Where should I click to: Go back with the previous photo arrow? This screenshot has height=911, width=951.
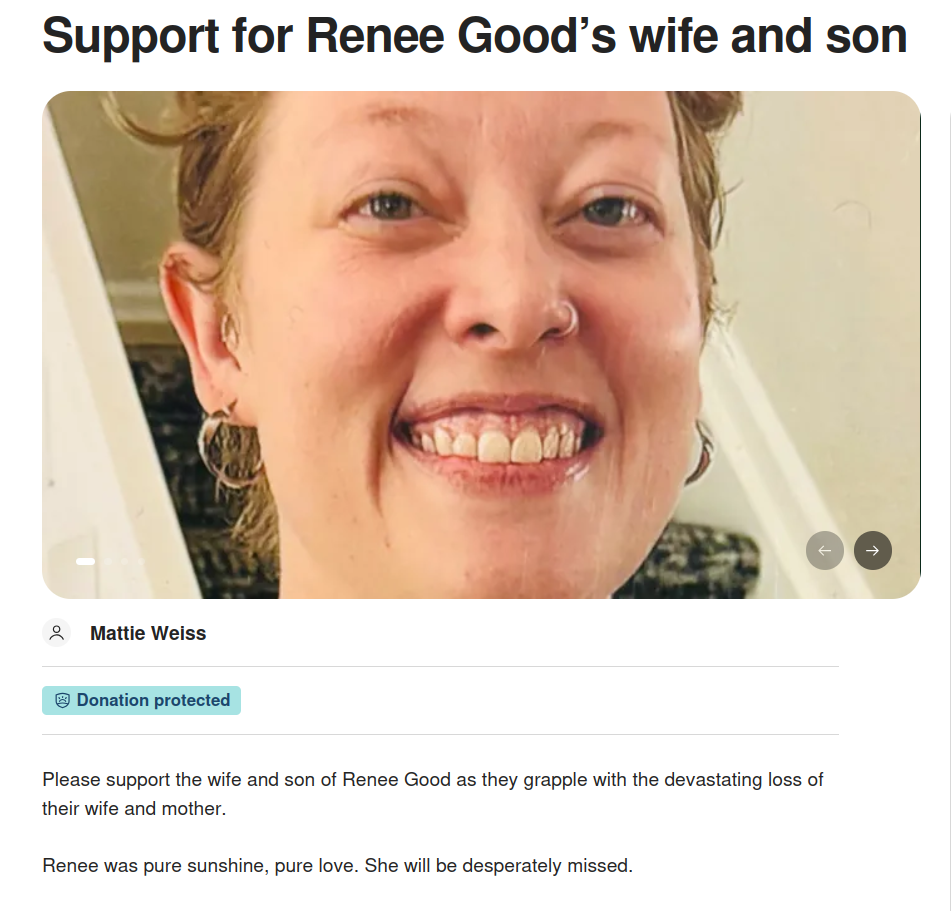(825, 550)
